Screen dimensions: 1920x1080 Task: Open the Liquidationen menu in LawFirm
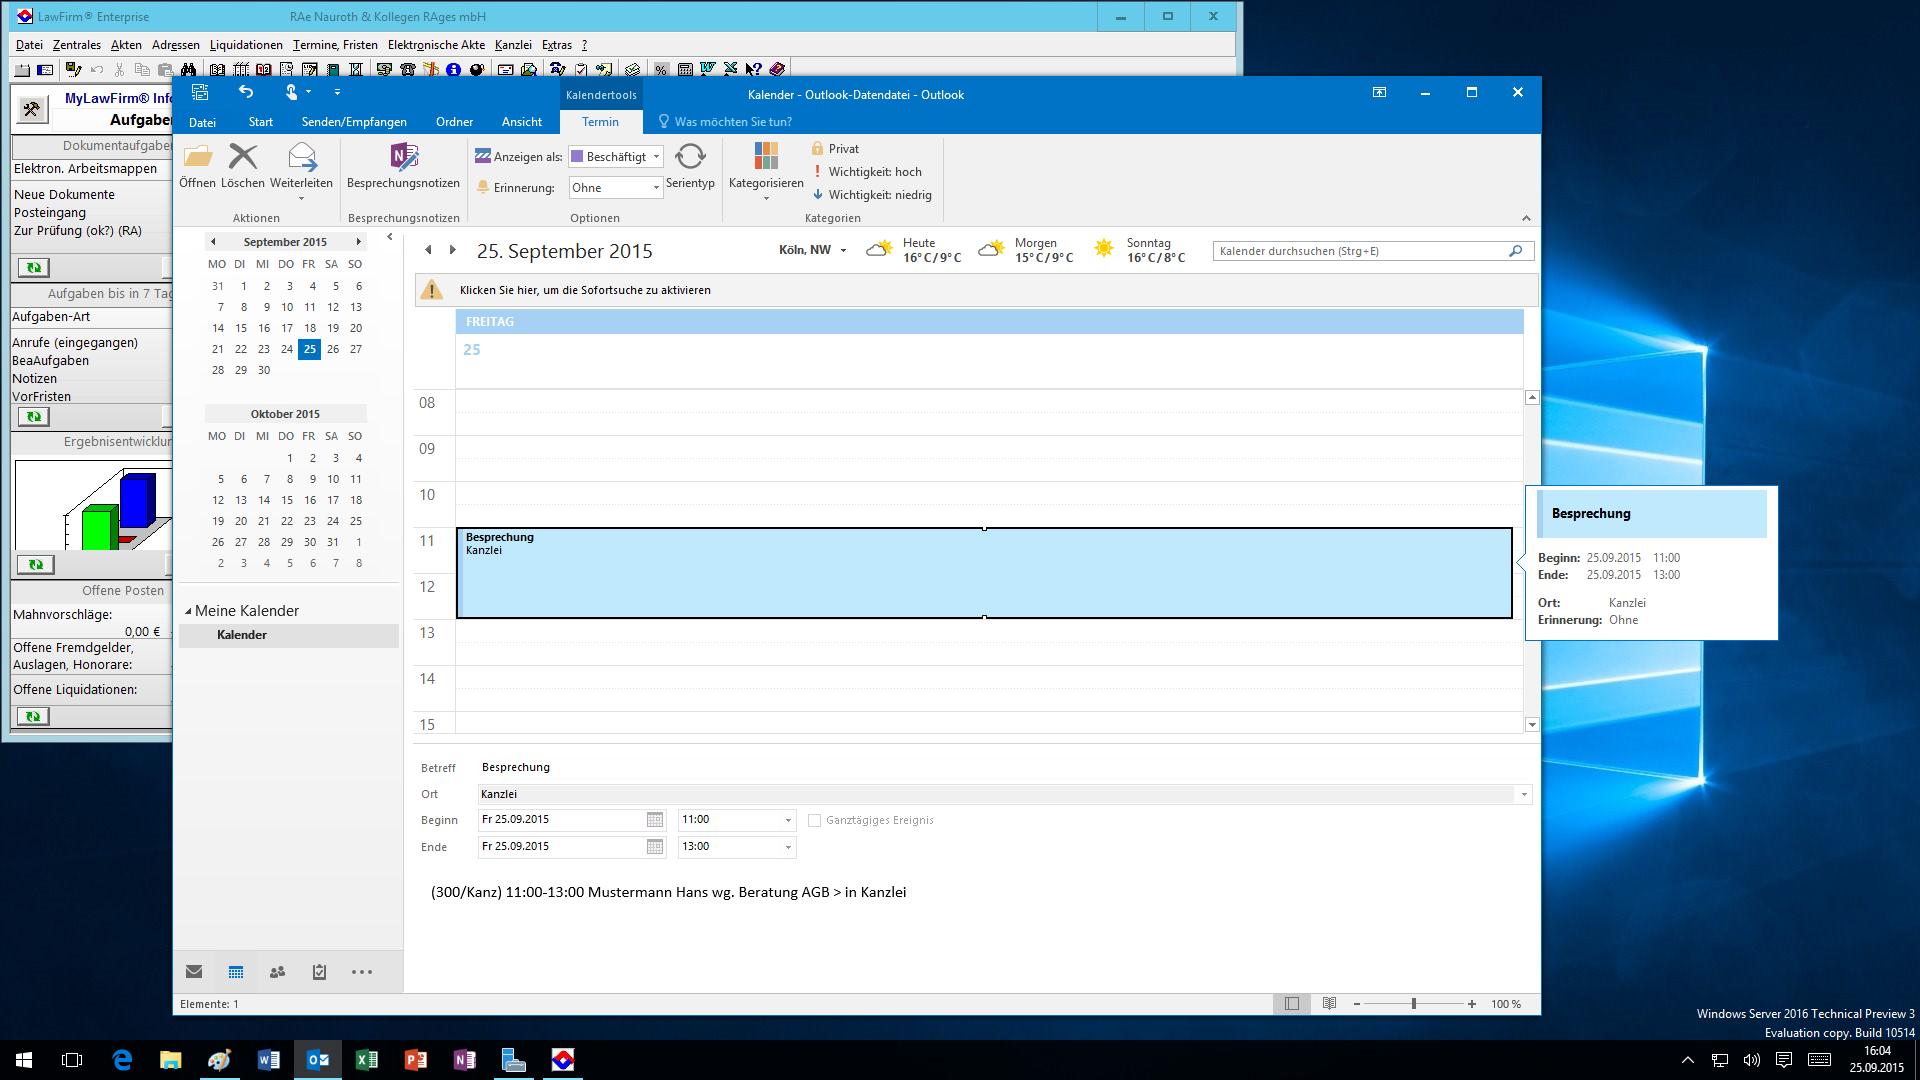pyautogui.click(x=246, y=45)
